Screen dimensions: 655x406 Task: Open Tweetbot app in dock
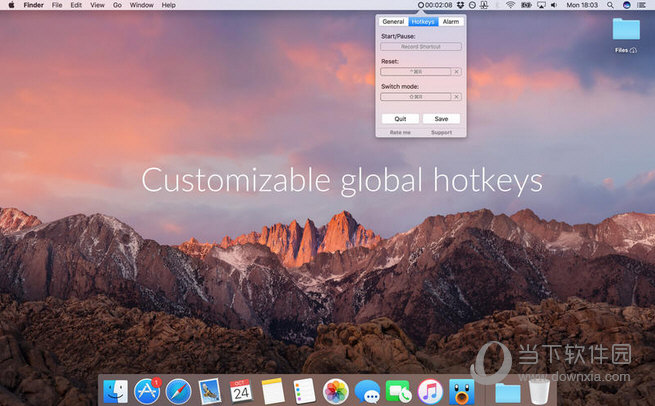pyautogui.click(x=462, y=392)
